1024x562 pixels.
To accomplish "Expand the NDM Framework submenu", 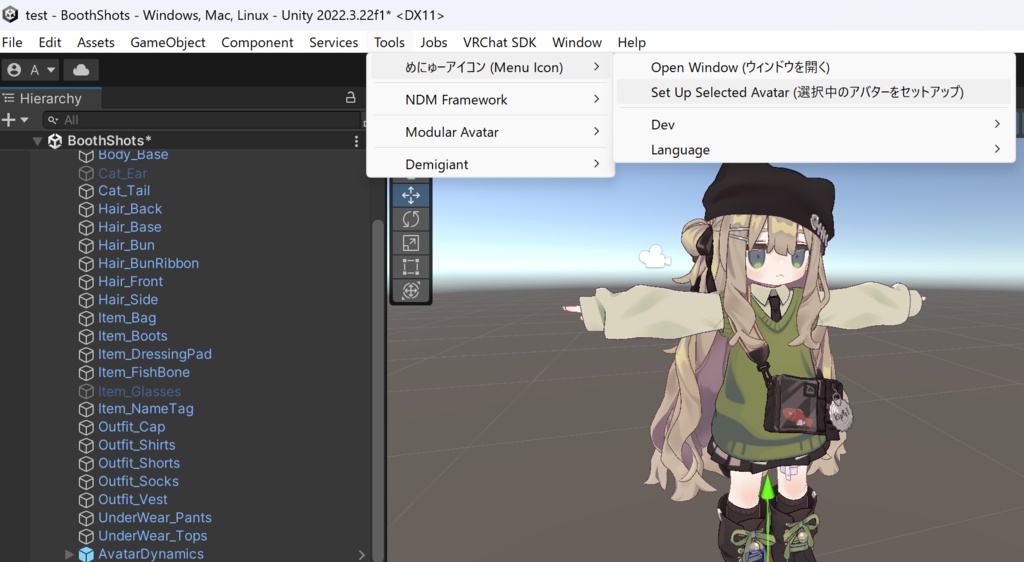I will pos(490,100).
